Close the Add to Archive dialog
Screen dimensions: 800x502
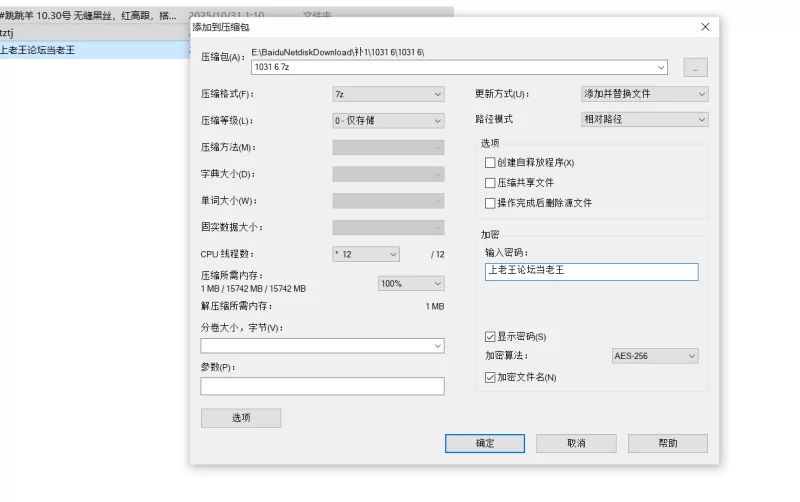point(705,27)
